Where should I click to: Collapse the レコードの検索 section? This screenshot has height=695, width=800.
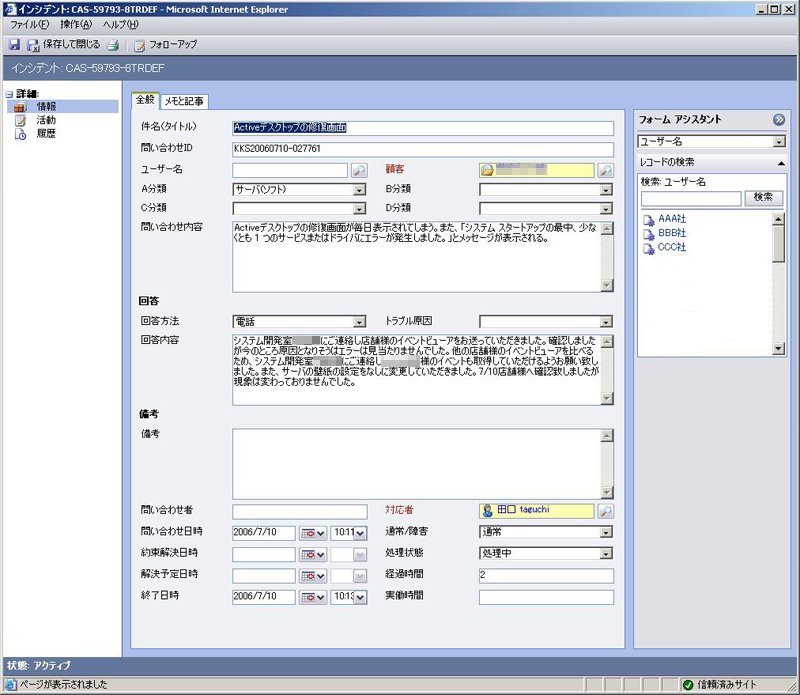781,163
